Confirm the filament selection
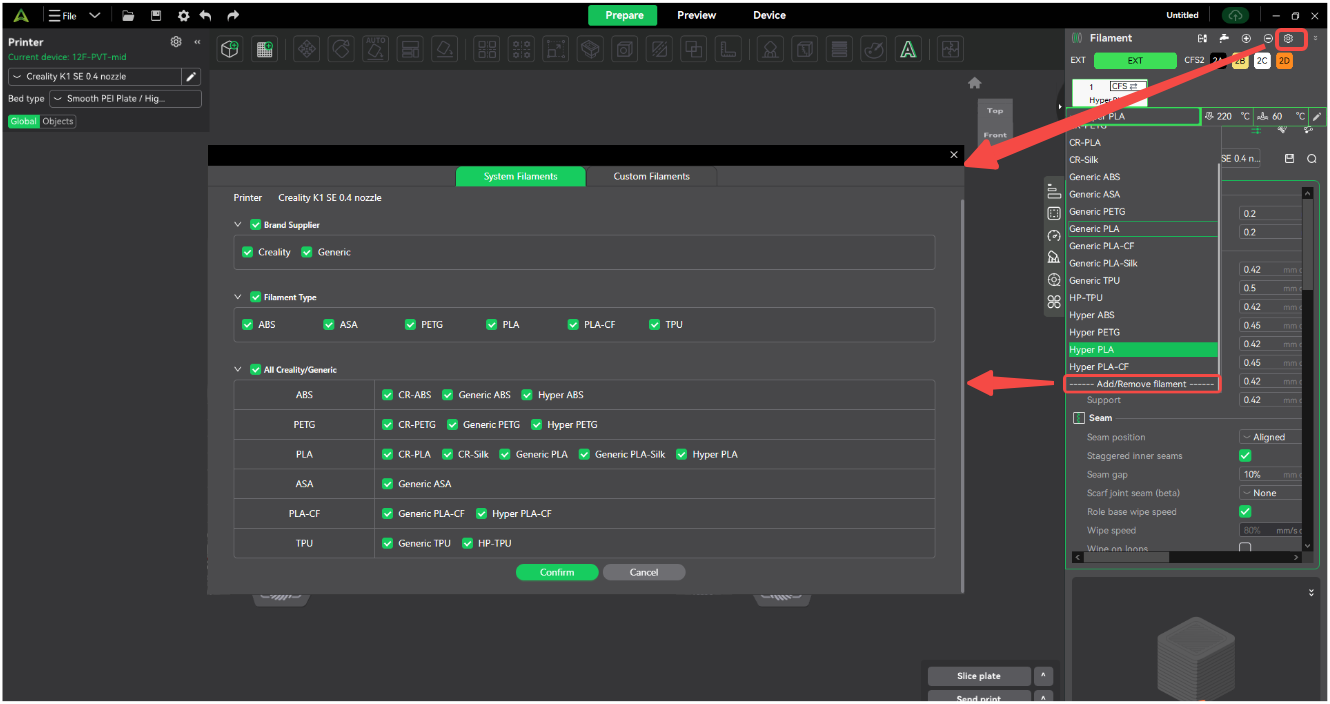 [x=557, y=572]
